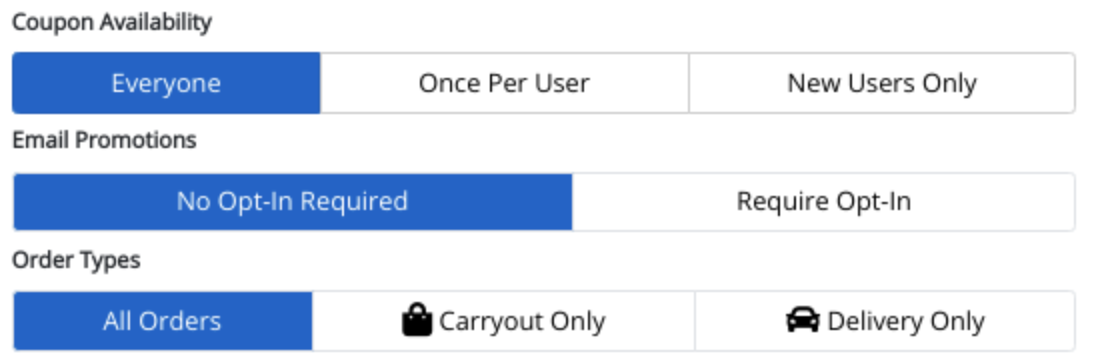Click the Coupon Availability heading
Screen dimensions: 1096x364
point(112,22)
